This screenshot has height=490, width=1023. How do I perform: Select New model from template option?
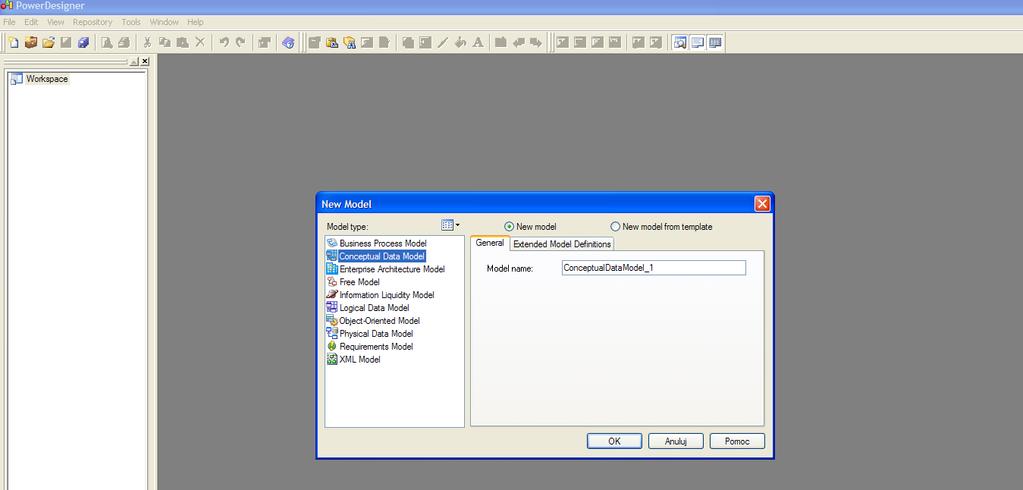pos(615,226)
